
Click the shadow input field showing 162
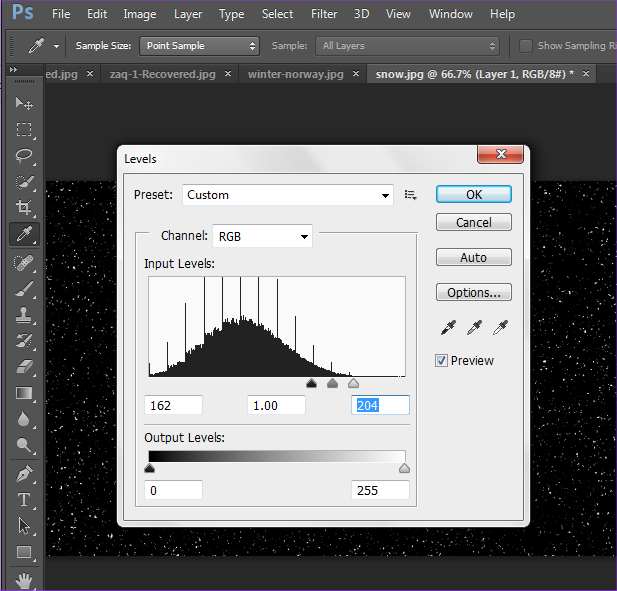coord(174,405)
